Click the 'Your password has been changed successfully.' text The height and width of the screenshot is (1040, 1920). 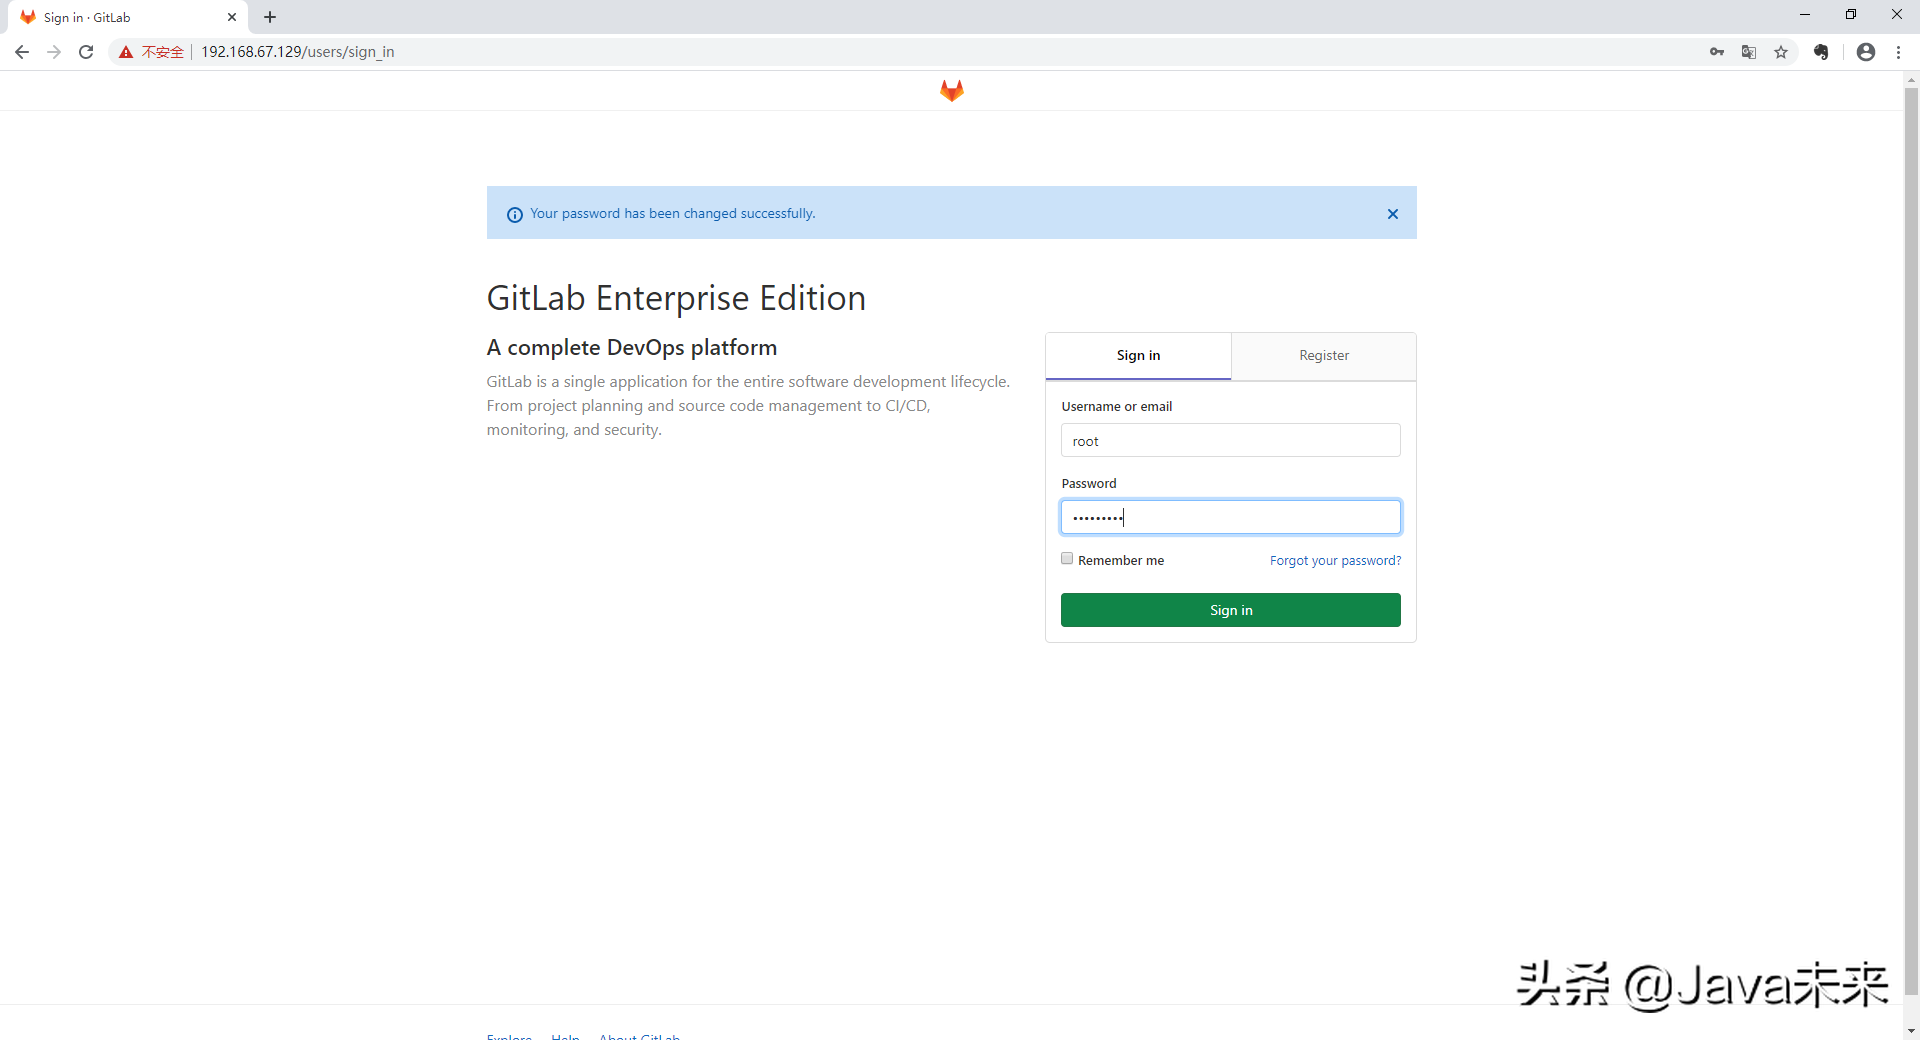point(672,214)
